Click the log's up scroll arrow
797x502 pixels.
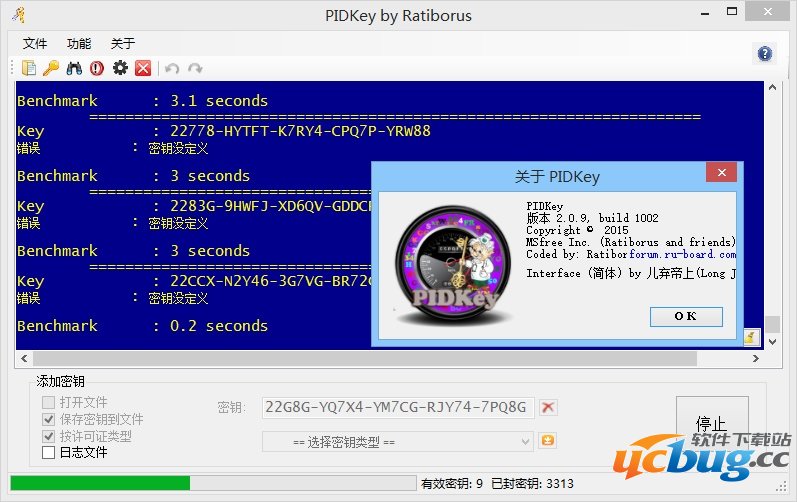[x=773, y=87]
